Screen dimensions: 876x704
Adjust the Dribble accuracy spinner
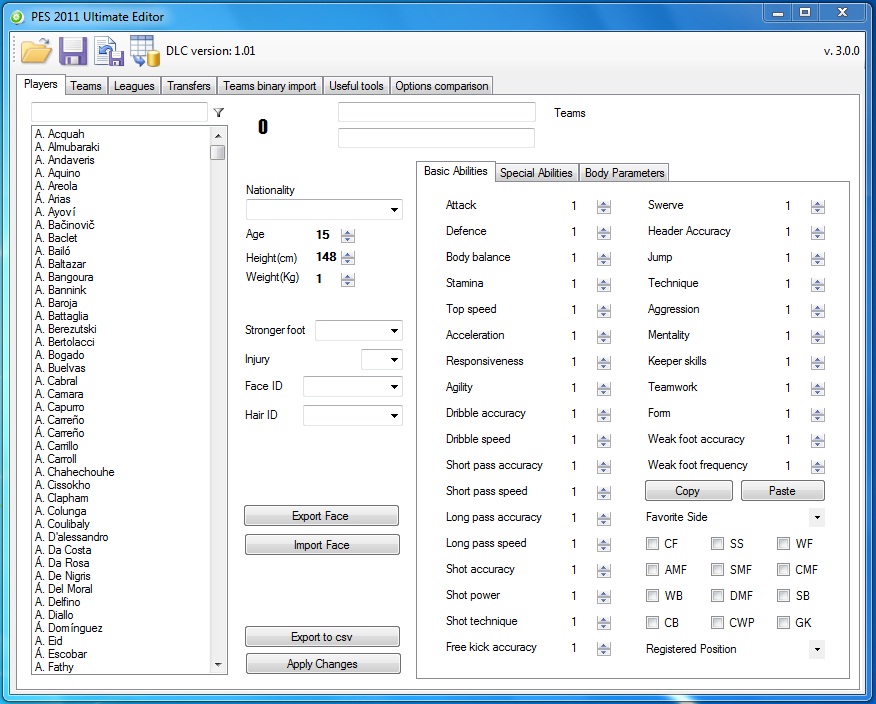point(603,414)
